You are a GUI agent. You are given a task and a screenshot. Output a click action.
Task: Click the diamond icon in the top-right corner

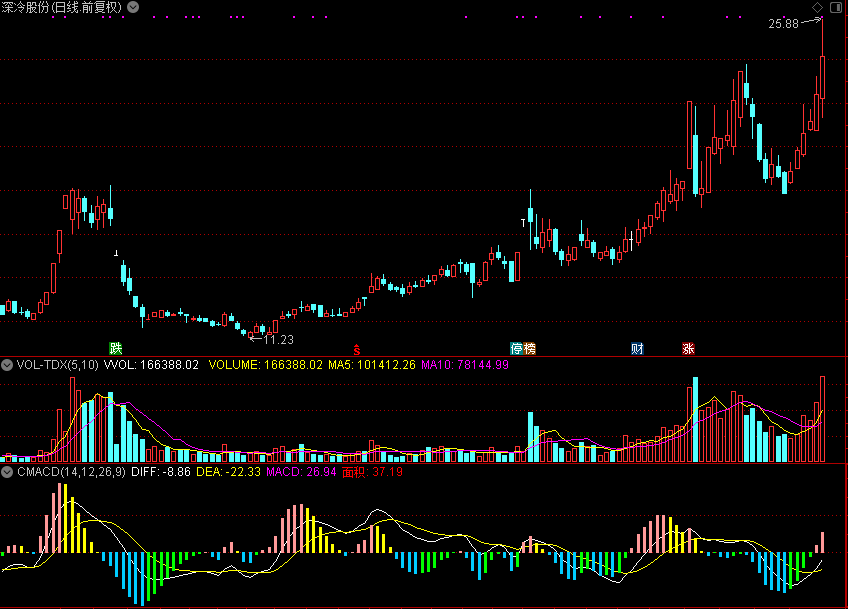(x=815, y=7)
